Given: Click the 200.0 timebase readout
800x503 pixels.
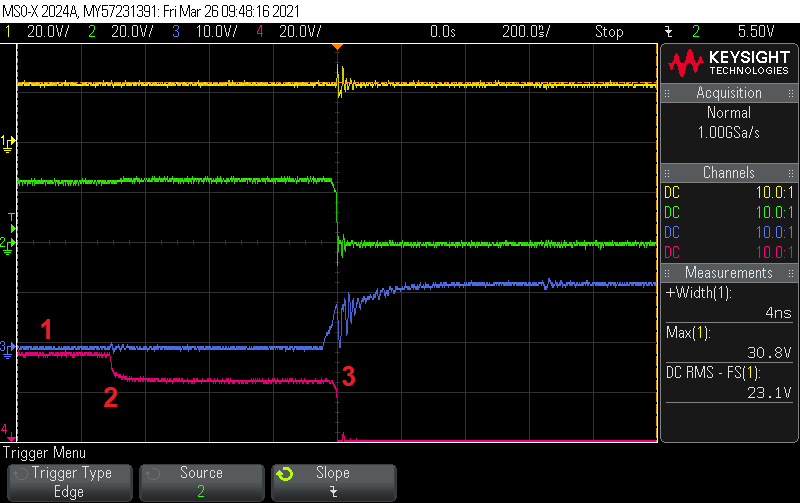Looking at the screenshot, I should tap(526, 32).
